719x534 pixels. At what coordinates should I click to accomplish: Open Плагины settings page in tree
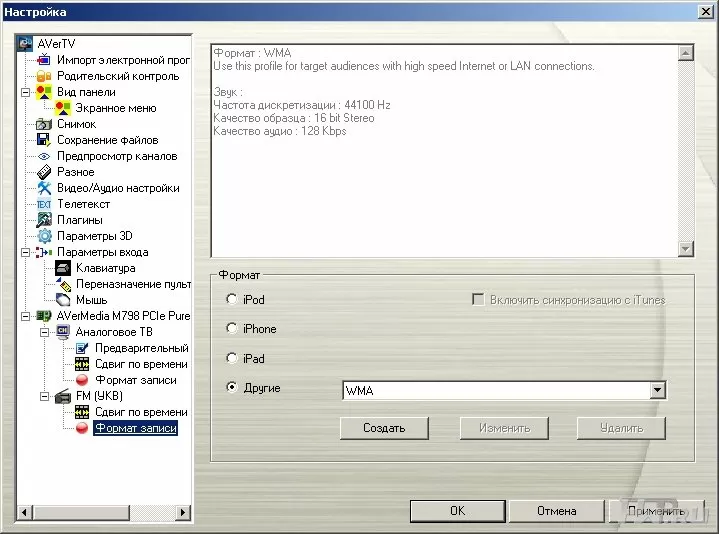(x=79, y=220)
